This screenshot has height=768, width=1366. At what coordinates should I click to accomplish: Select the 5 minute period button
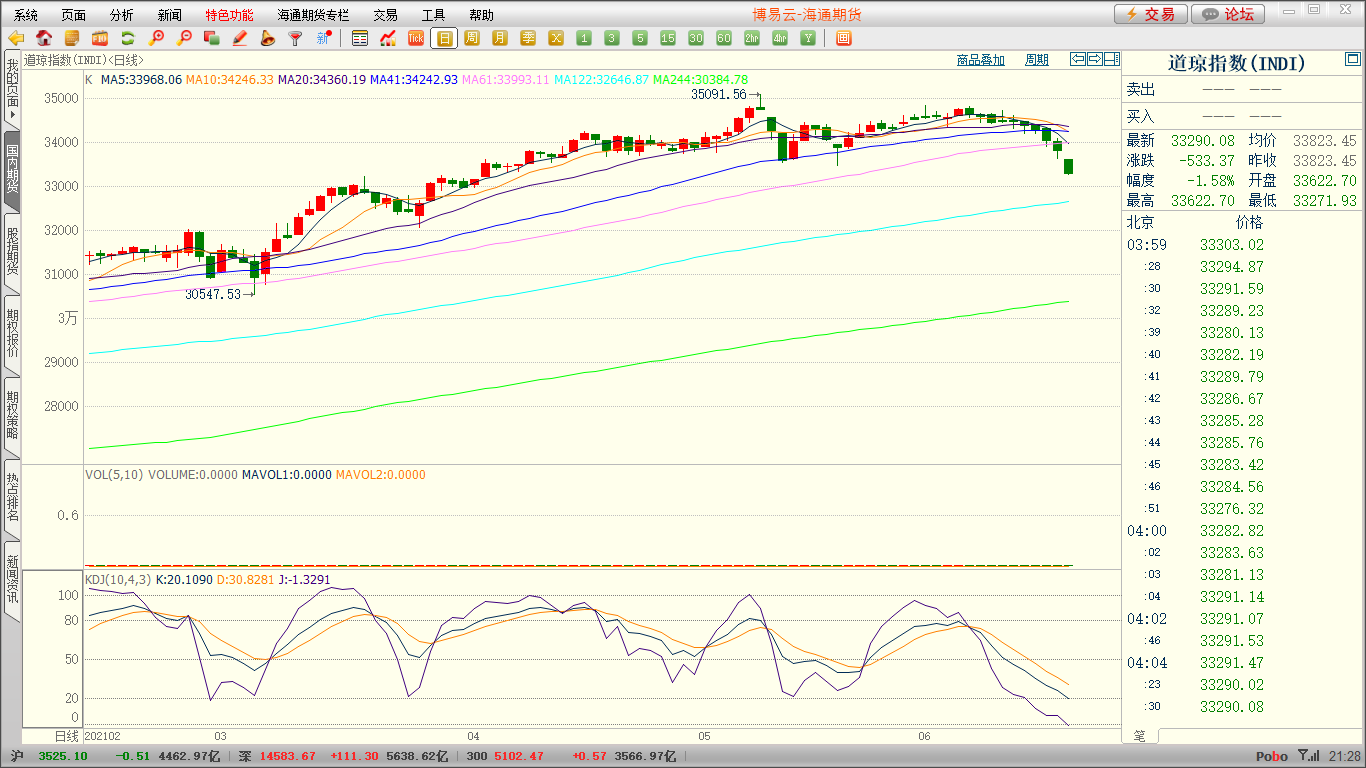640,38
